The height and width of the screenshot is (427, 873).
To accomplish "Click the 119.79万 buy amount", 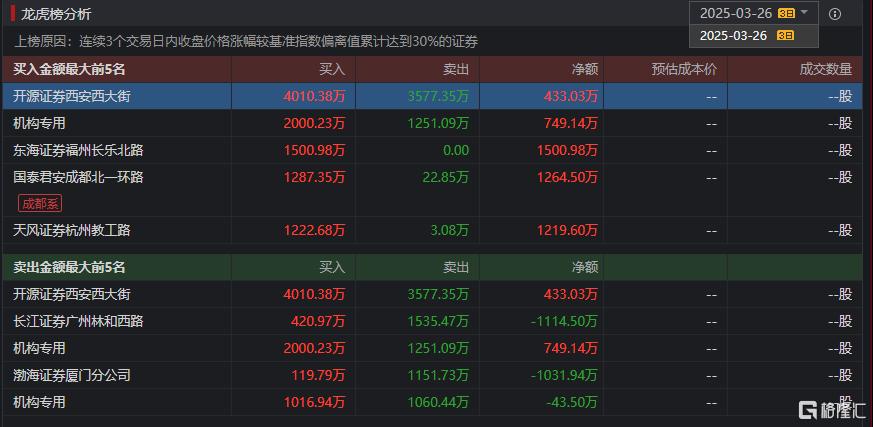I will point(318,375).
